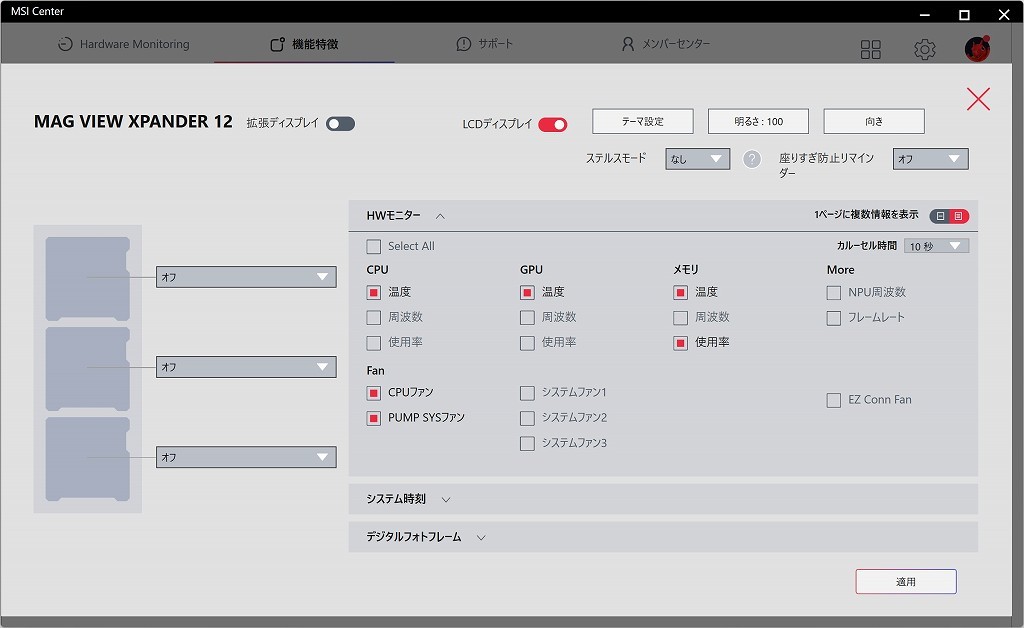Switch to 機能特徴 tab
Screen dimensions: 1024x628
point(304,44)
